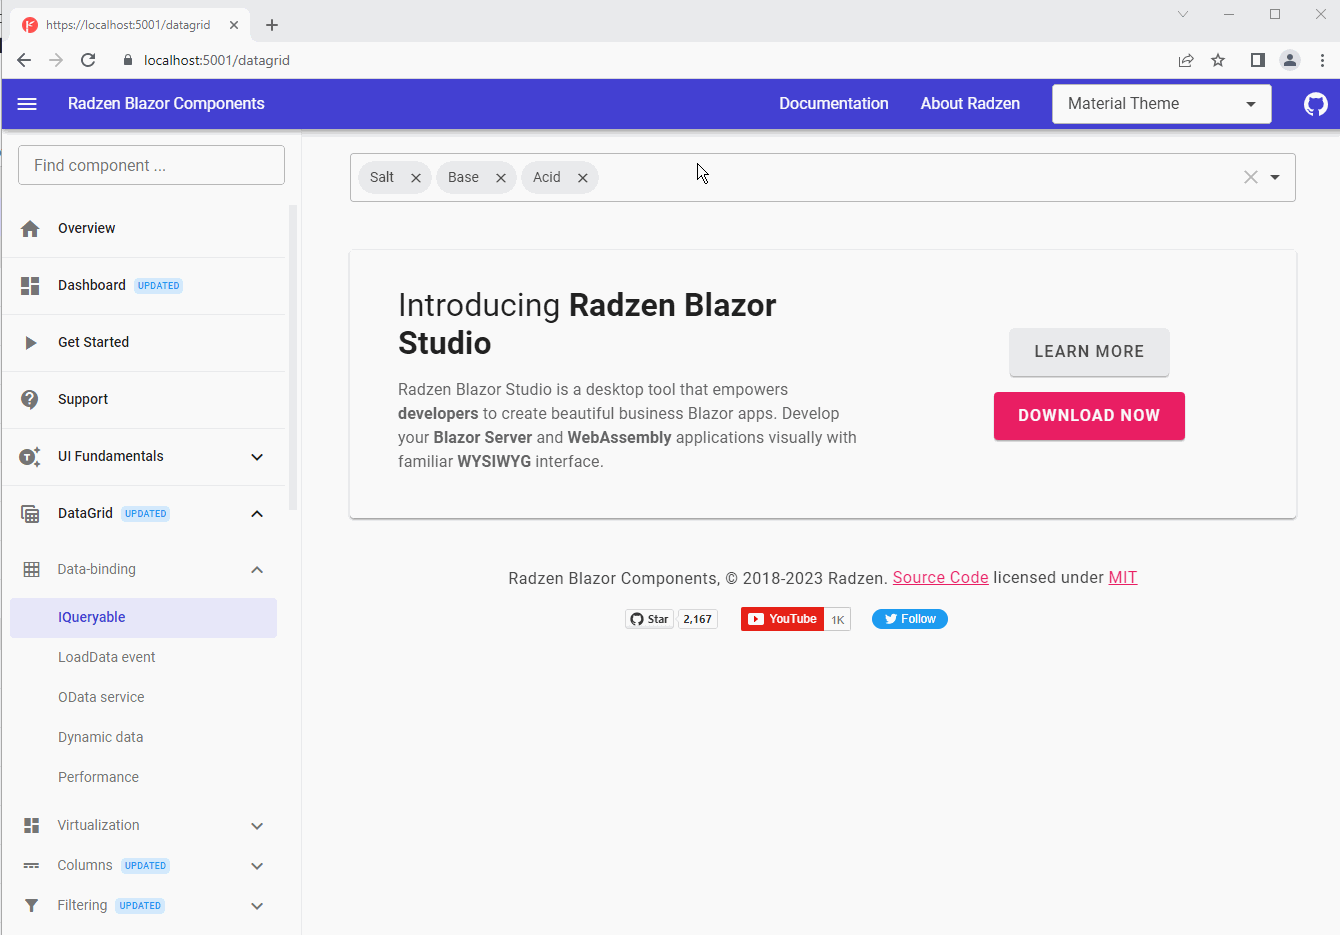Open the Material Theme dropdown
This screenshot has width=1340, height=935.
1161,104
